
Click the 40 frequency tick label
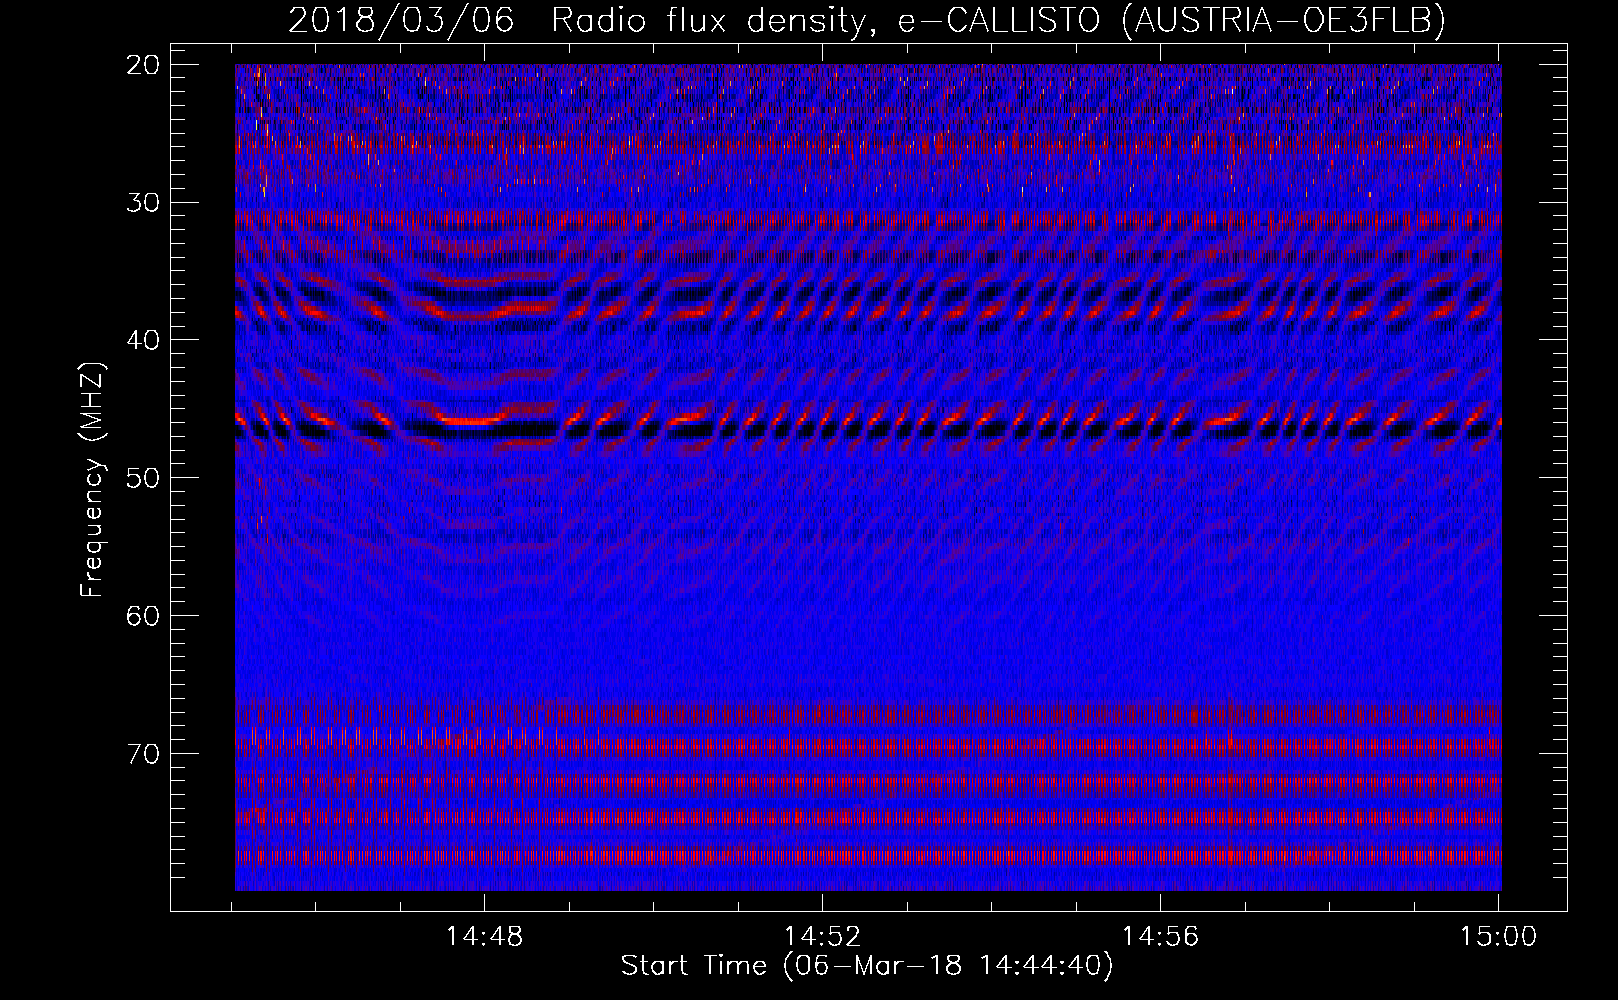tap(144, 340)
